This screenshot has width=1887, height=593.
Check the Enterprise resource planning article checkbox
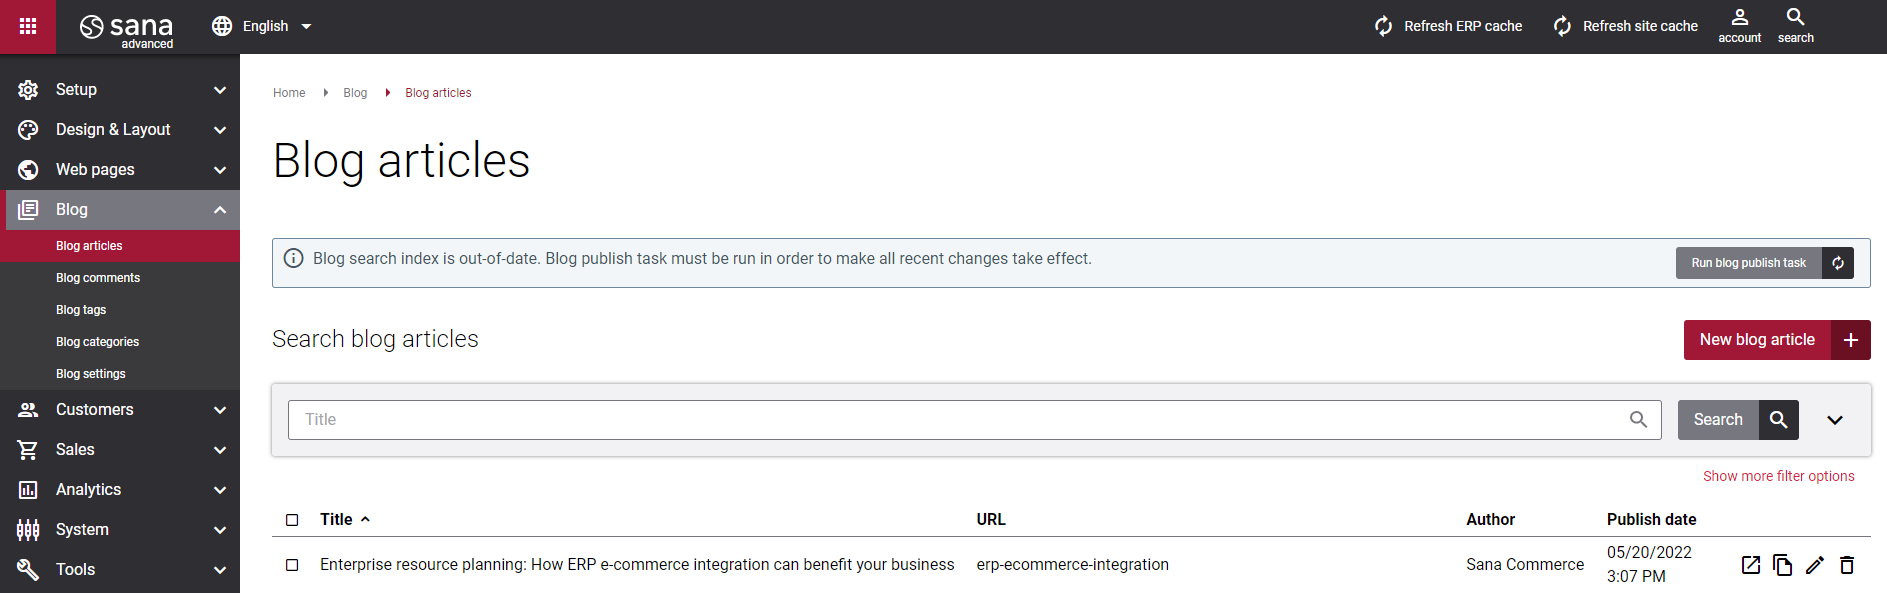292,565
